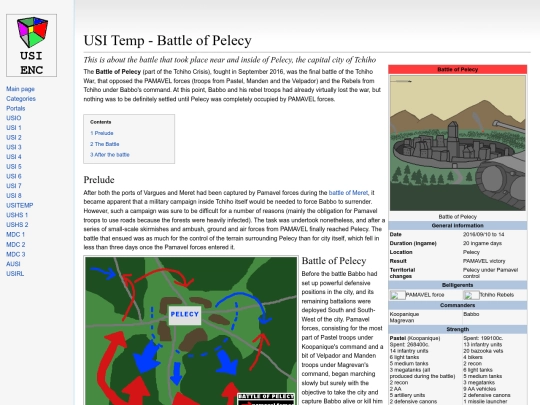Image resolution: width=540 pixels, height=405 pixels.
Task: Click the 'Babbo' commander cell
Action: pos(471,314)
